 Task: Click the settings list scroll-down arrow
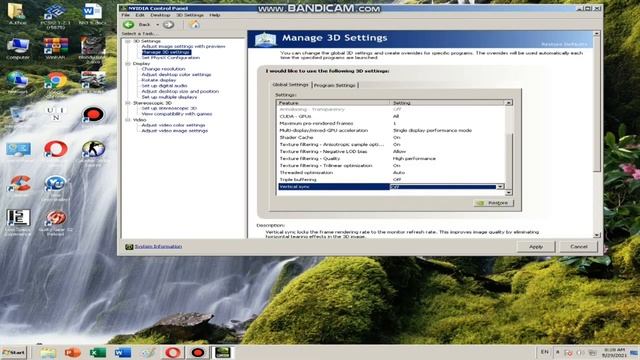click(509, 192)
